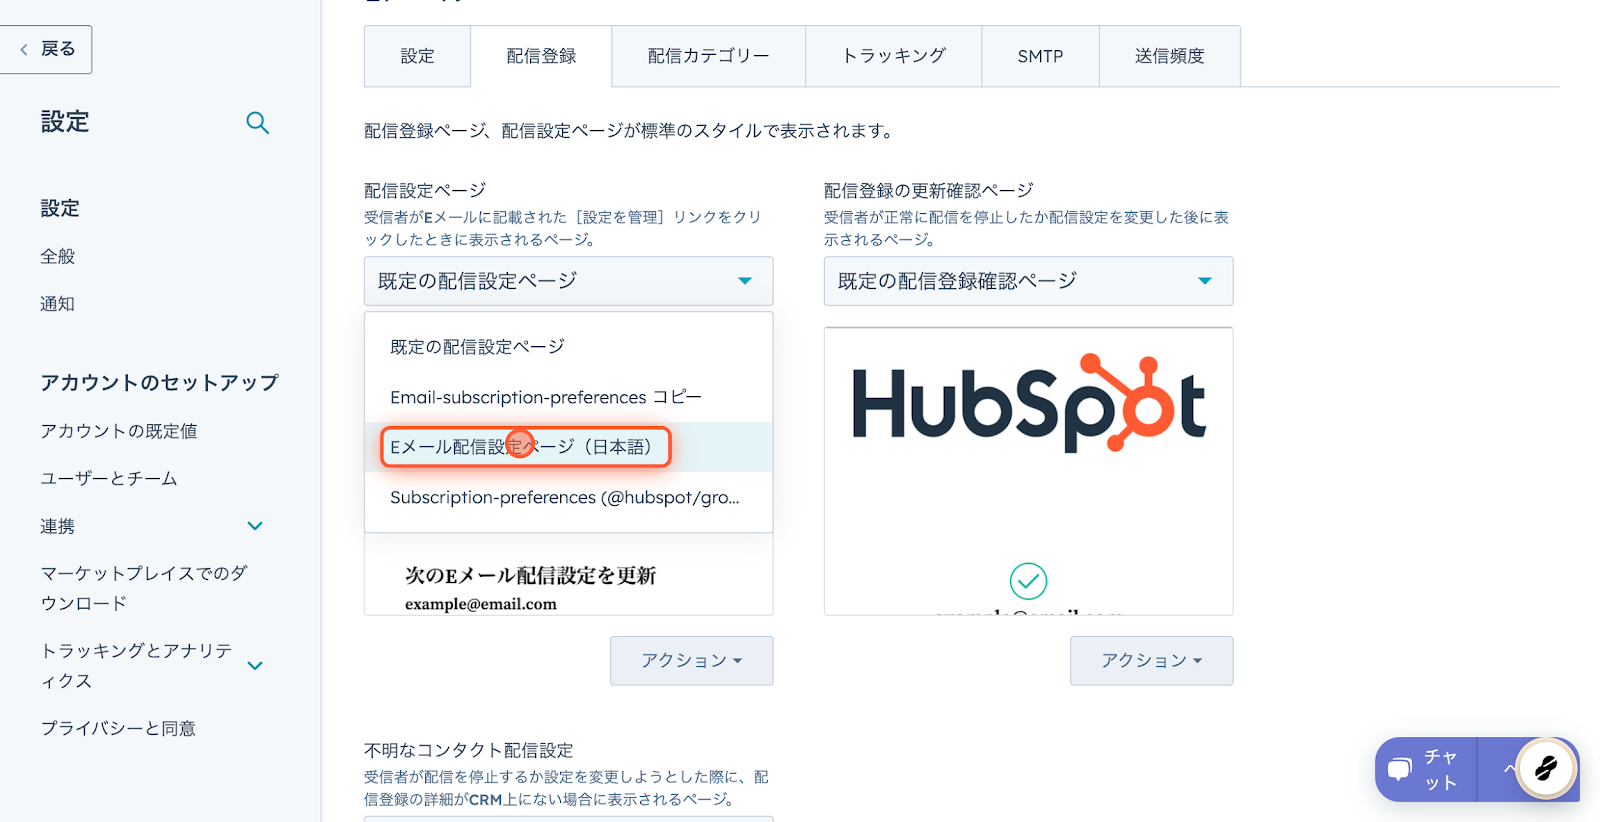Image resolution: width=1600 pixels, height=822 pixels.
Task: Expand トラッキングとアナリティクス sidebar section
Action: coord(255,666)
